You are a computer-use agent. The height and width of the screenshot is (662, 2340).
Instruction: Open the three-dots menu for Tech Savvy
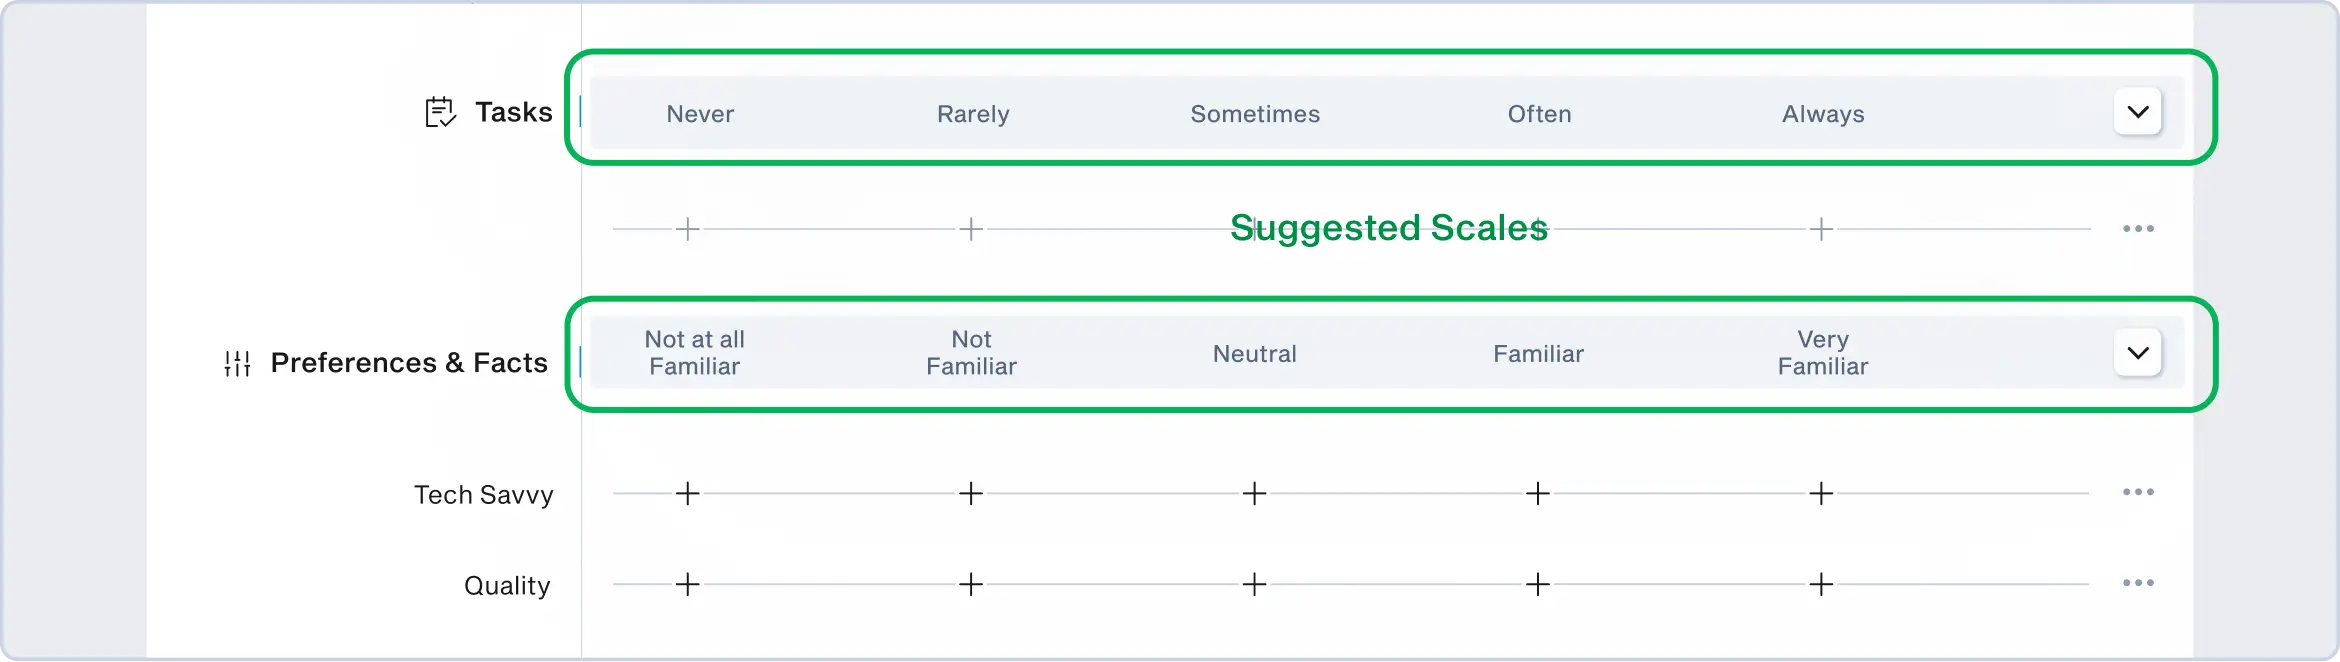click(2138, 492)
